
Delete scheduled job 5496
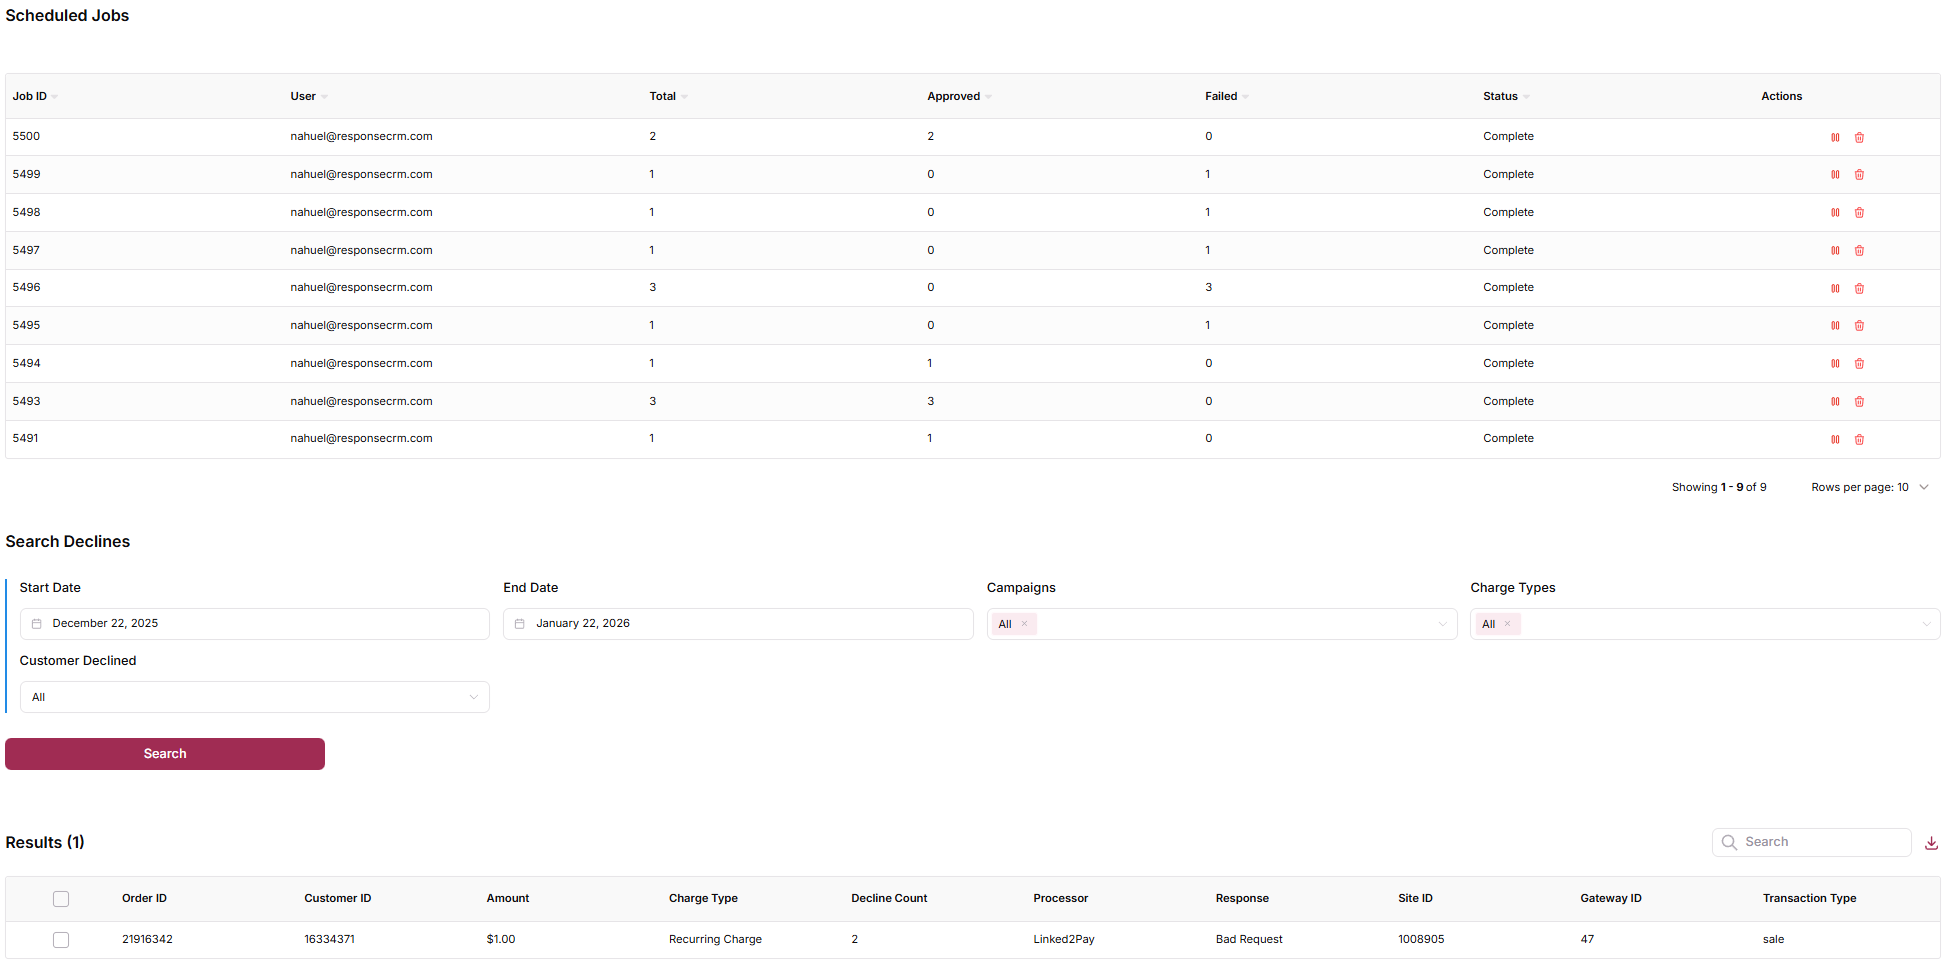[x=1859, y=289]
